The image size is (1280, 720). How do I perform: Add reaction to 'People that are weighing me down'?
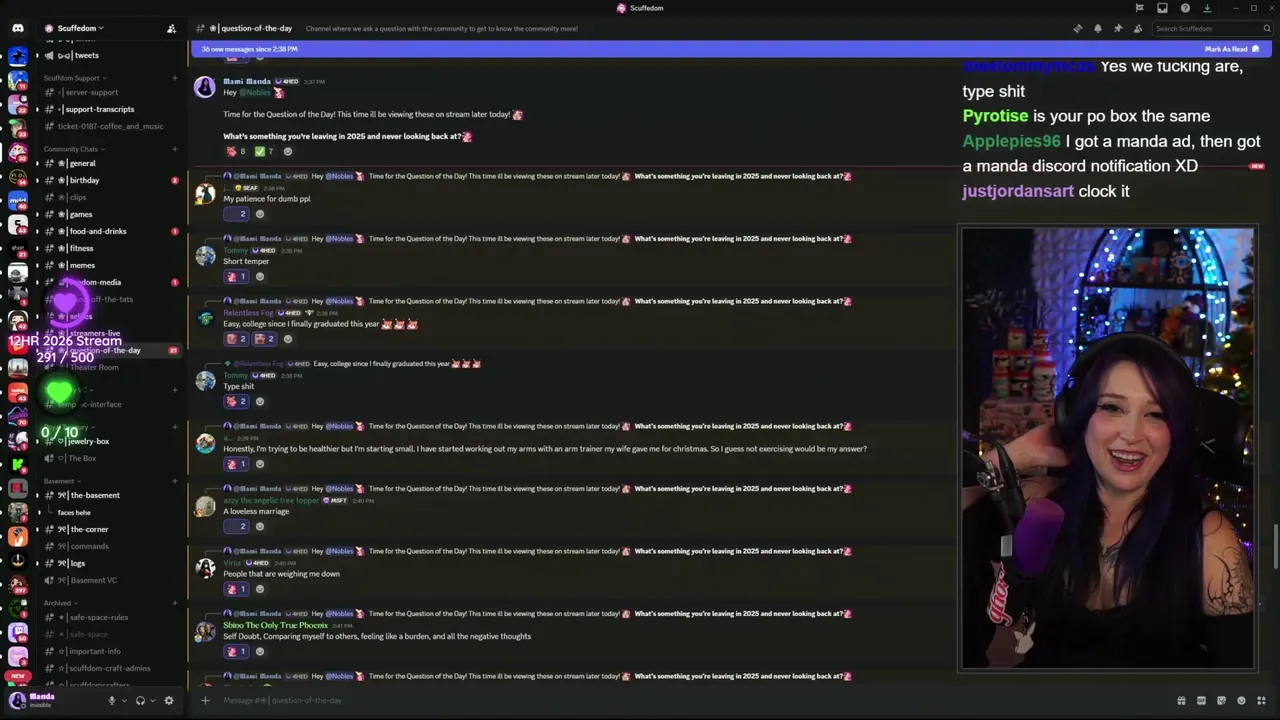[260, 589]
